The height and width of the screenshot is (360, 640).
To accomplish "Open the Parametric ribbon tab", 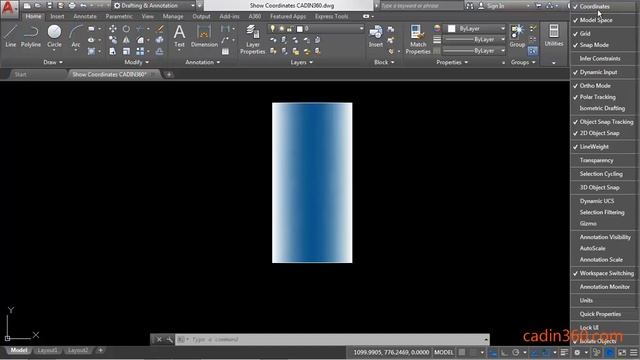I will coord(119,16).
